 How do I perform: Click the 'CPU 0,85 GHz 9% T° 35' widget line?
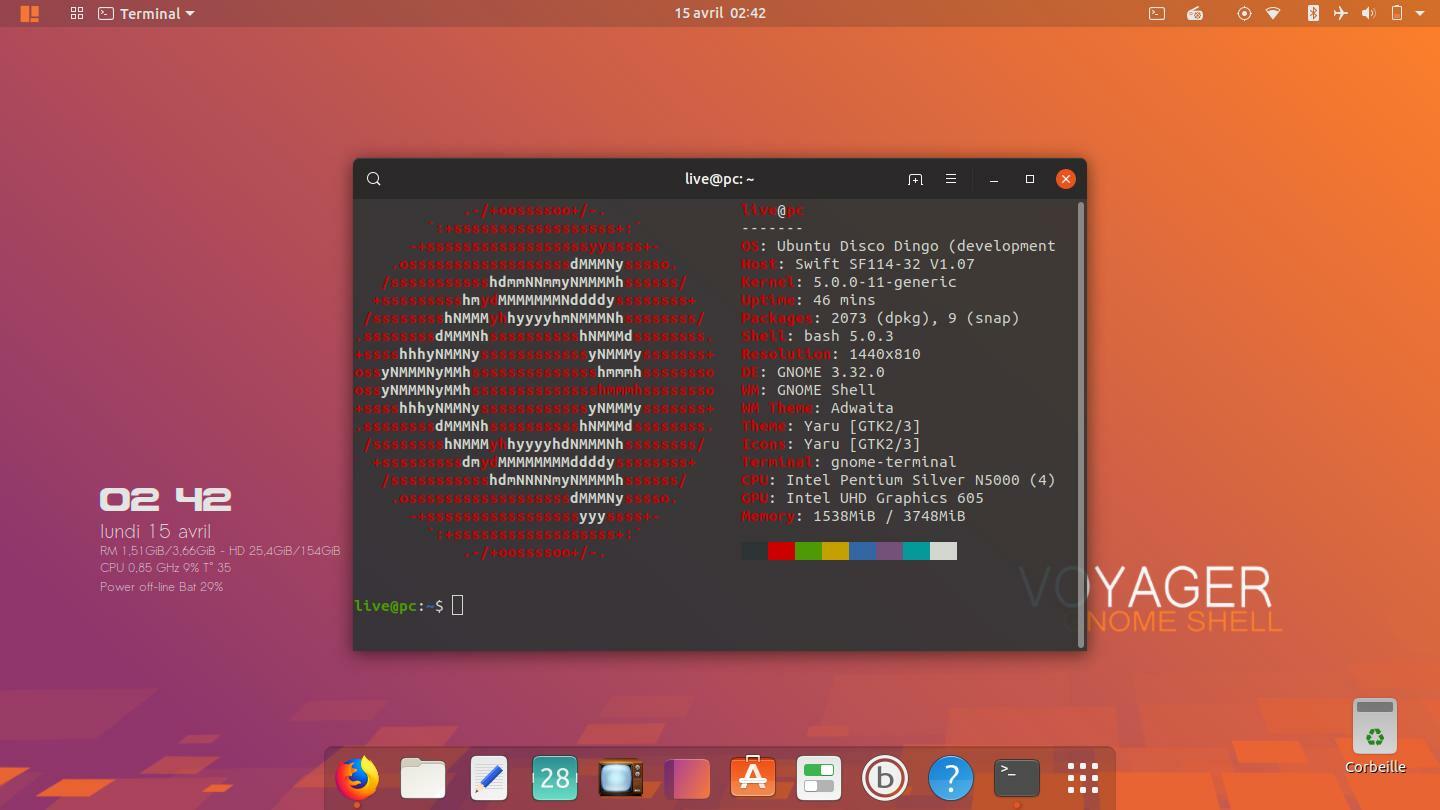(x=165, y=568)
